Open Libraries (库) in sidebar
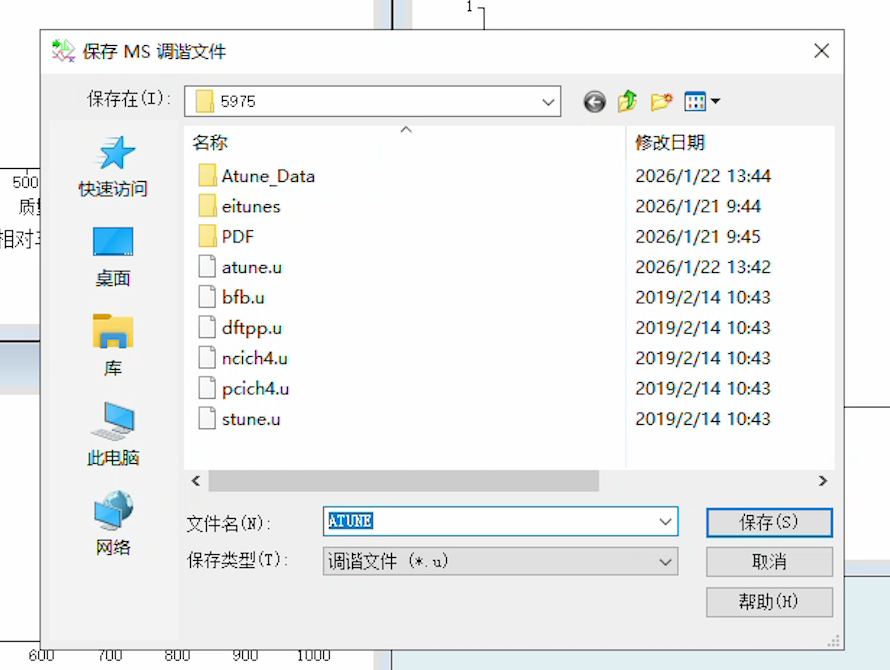 tap(113, 346)
